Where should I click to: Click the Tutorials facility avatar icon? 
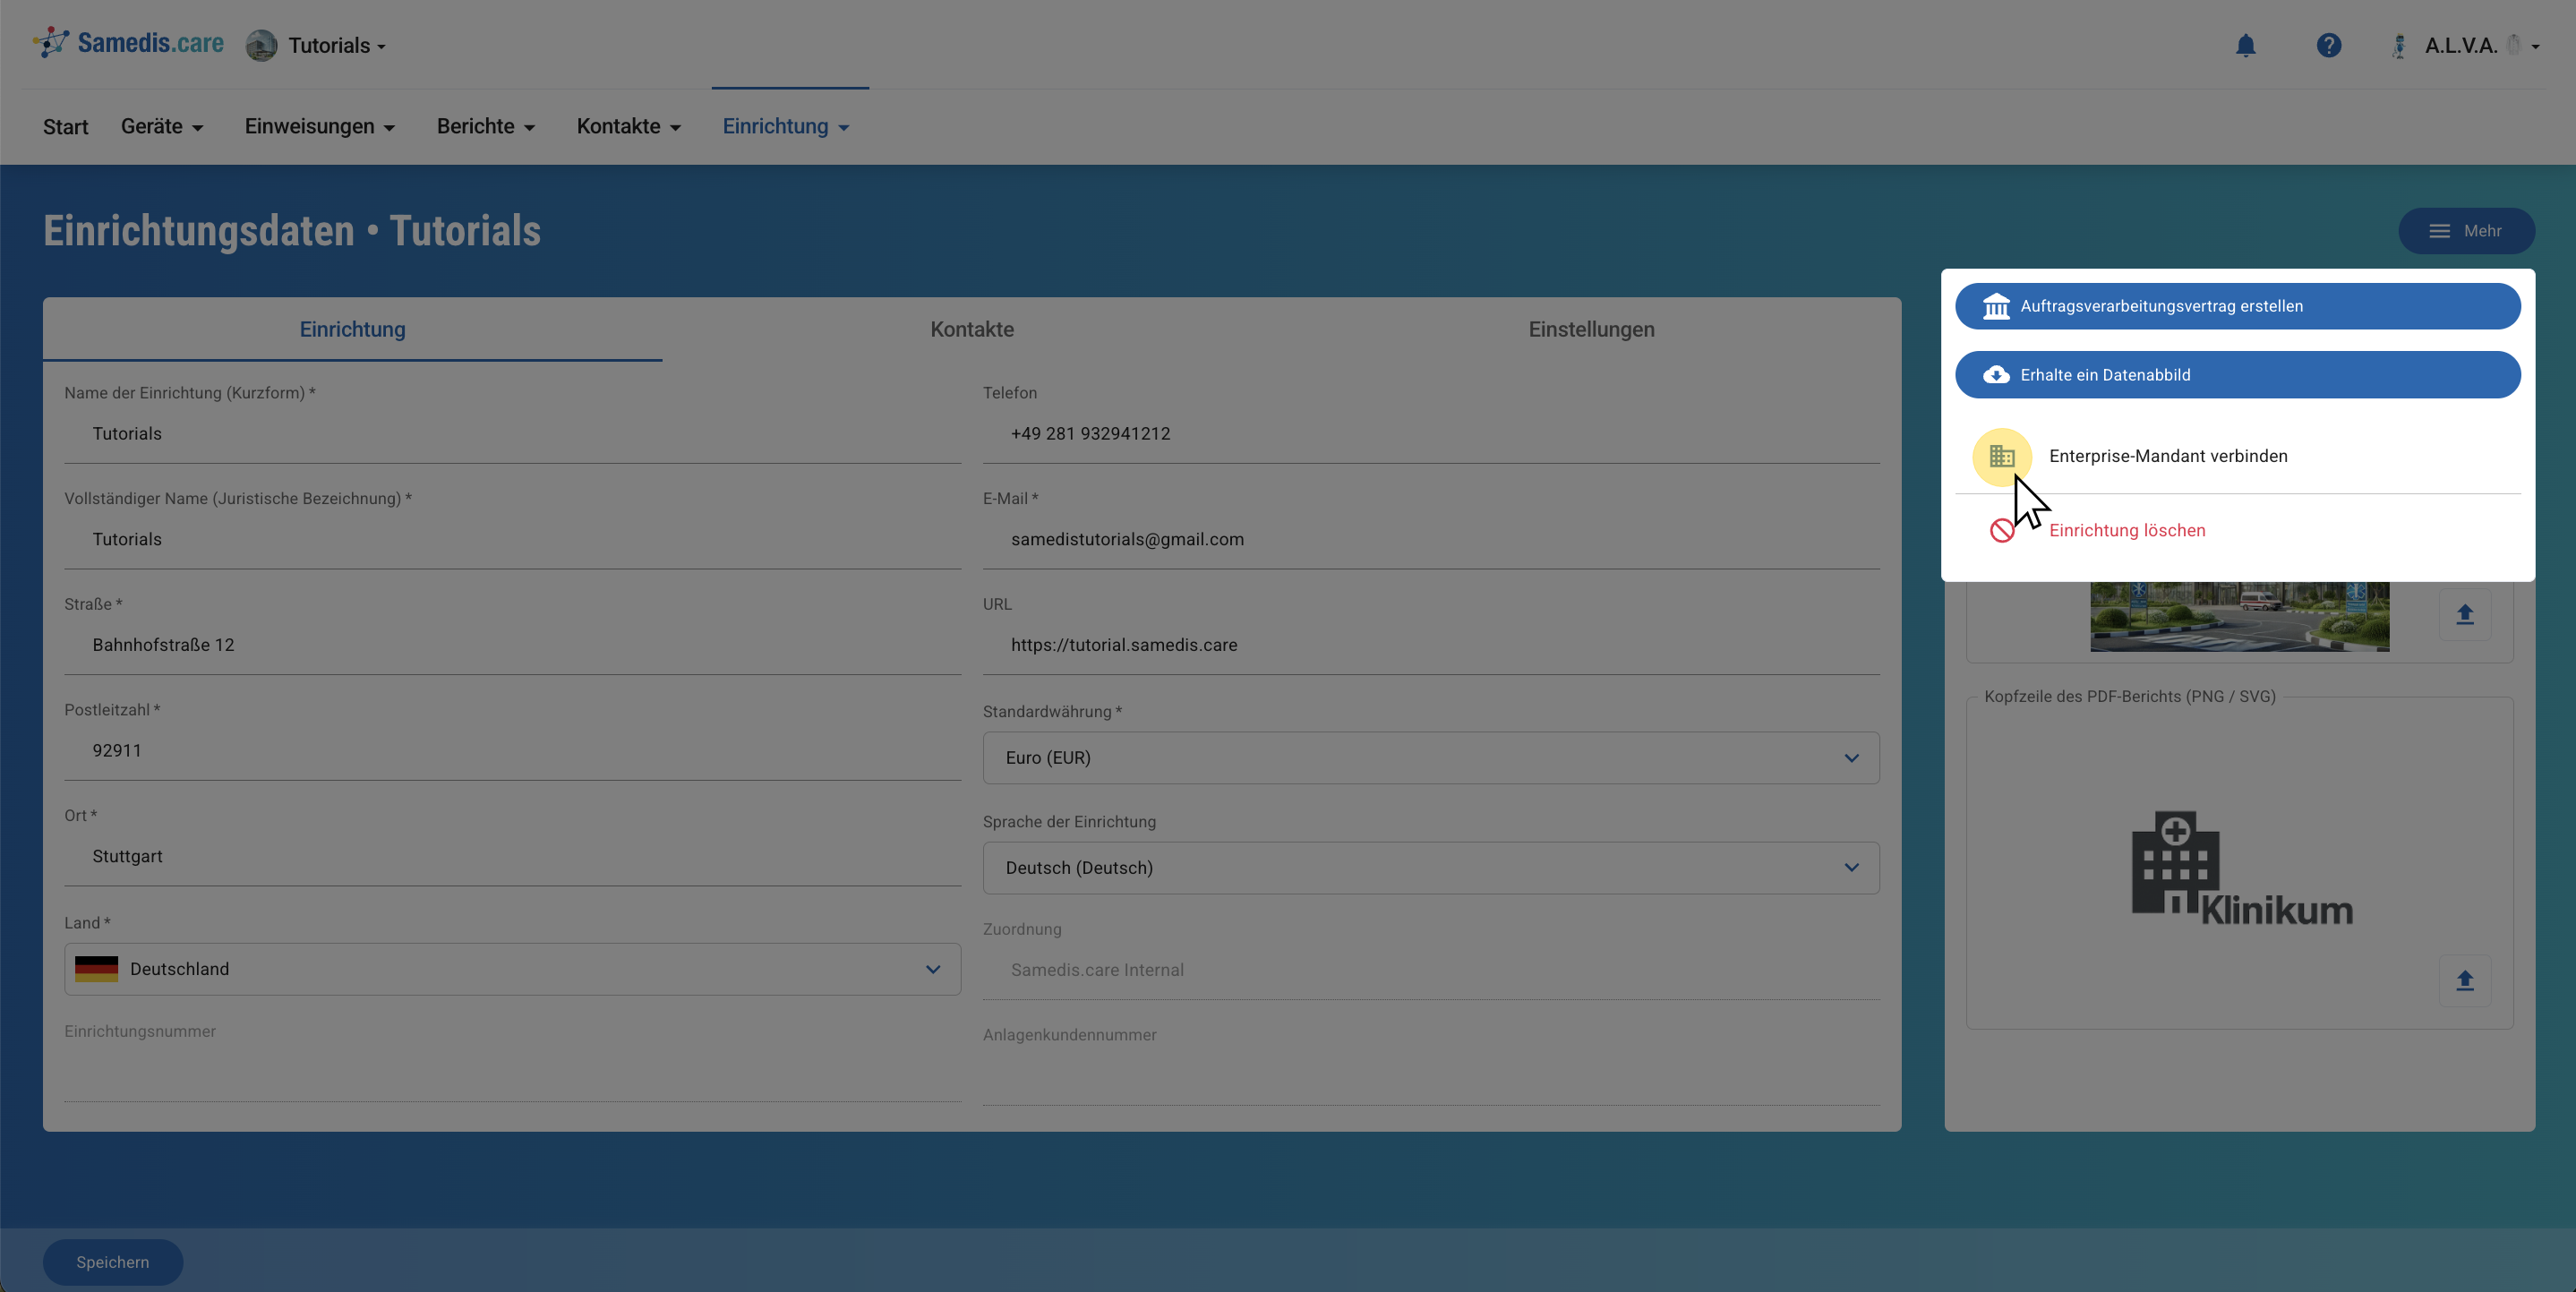[261, 45]
